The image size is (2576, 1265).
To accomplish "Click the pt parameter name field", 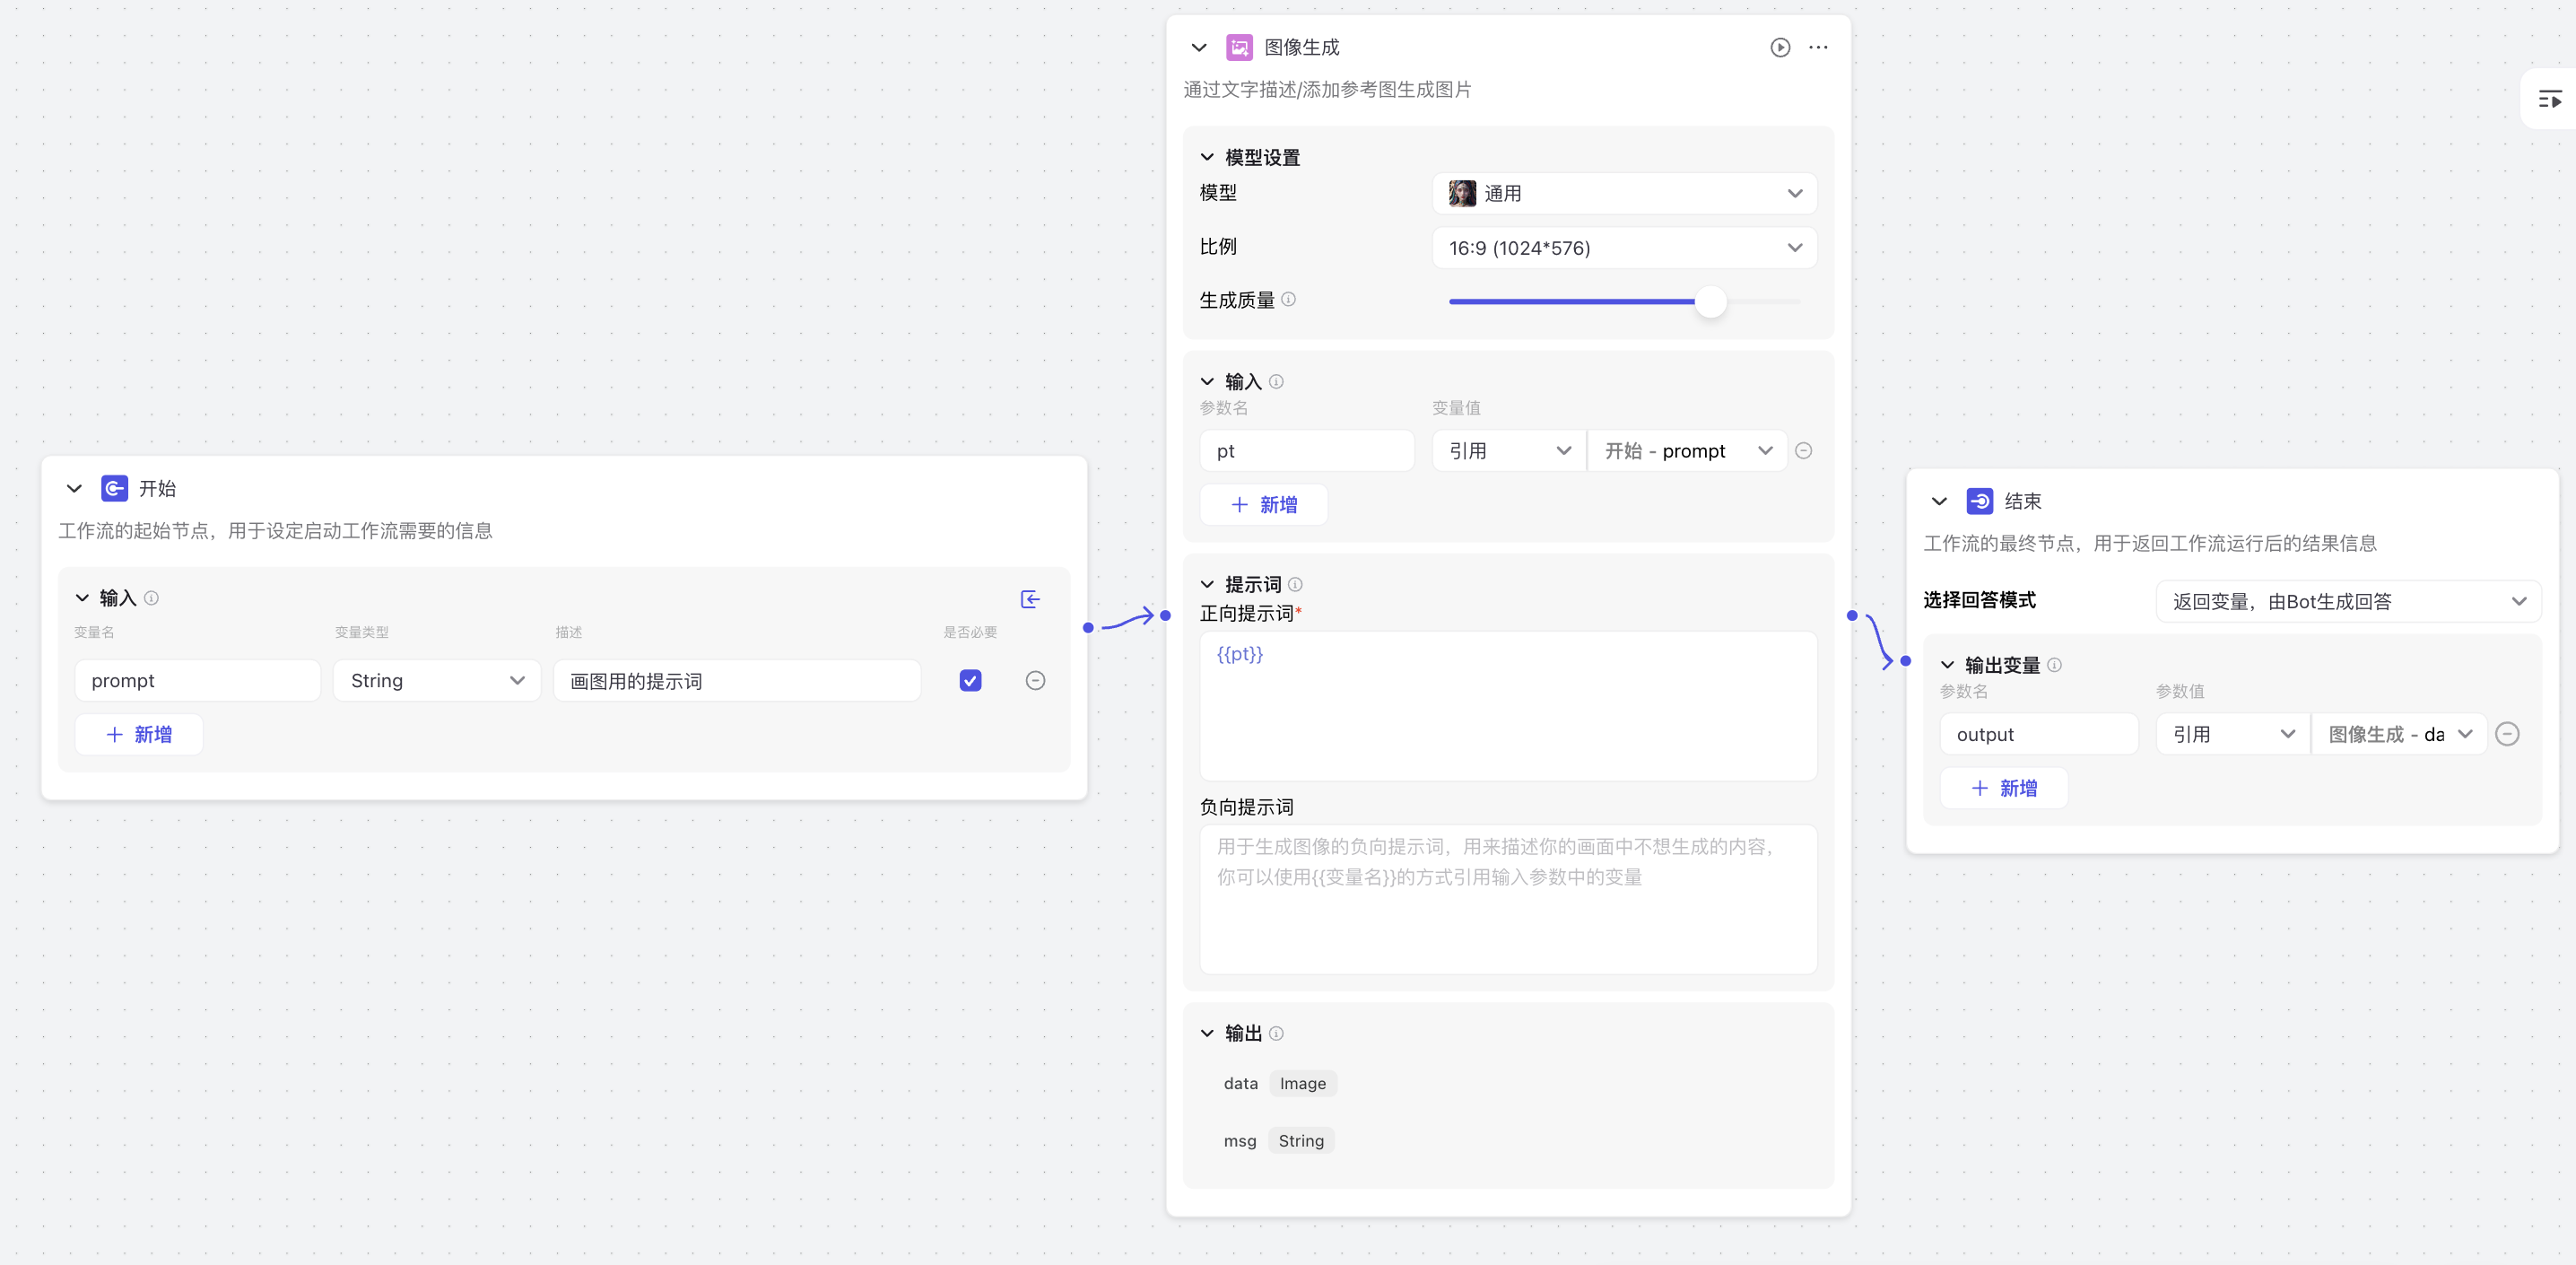I will [1307, 451].
